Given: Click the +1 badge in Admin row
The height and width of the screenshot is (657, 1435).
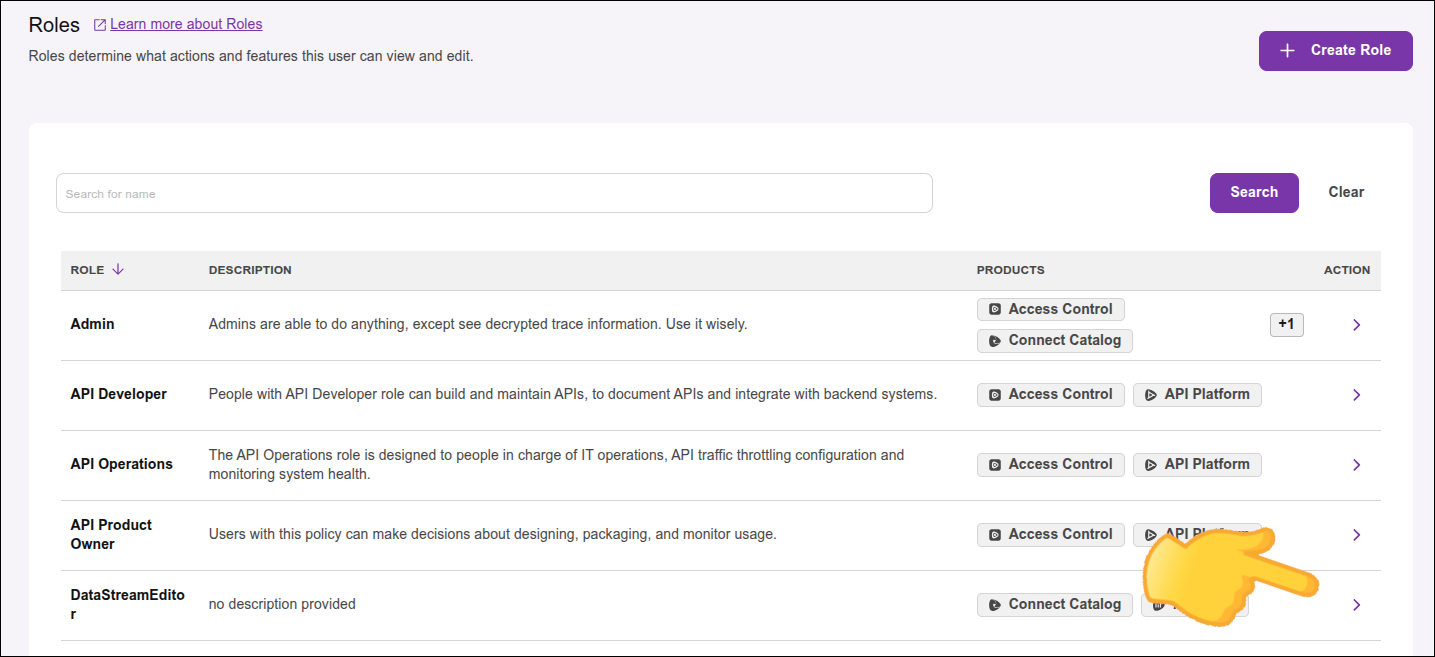Looking at the screenshot, I should (x=1287, y=324).
